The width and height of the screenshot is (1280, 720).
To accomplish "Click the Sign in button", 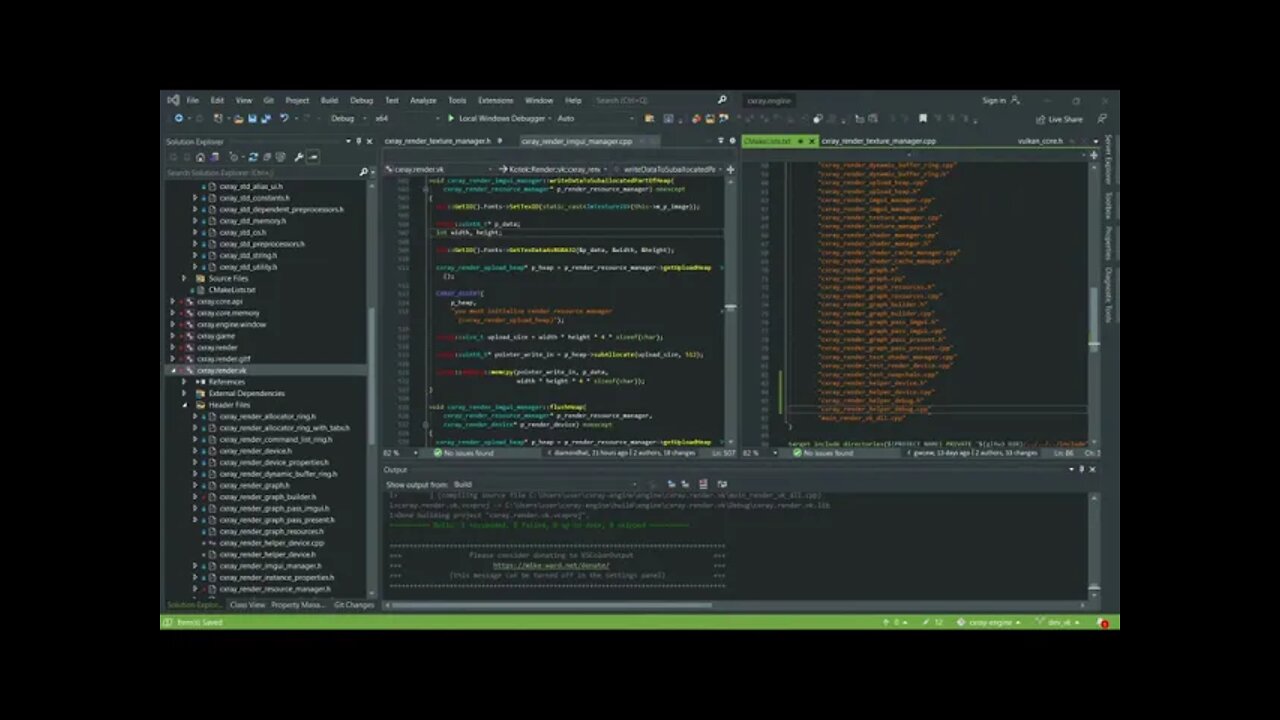I will (x=1000, y=100).
